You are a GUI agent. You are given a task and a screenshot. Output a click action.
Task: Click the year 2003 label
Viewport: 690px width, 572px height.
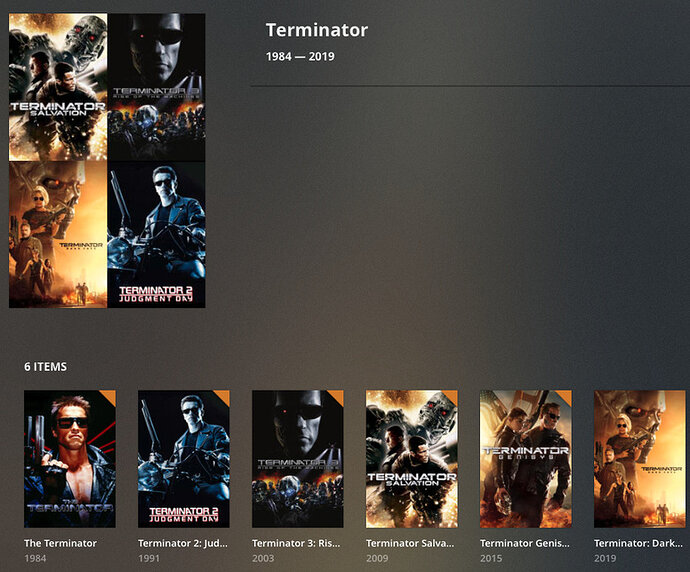pos(263,558)
